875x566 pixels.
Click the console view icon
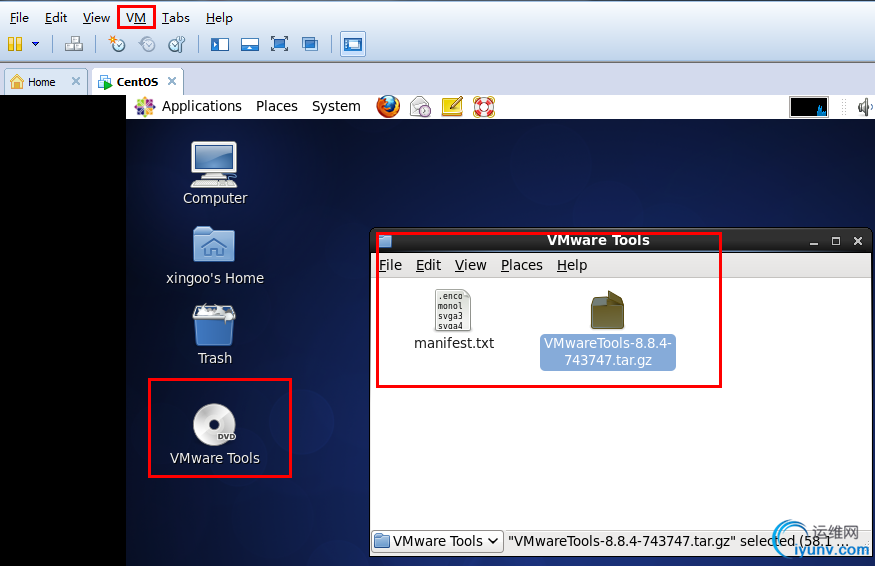click(x=353, y=44)
